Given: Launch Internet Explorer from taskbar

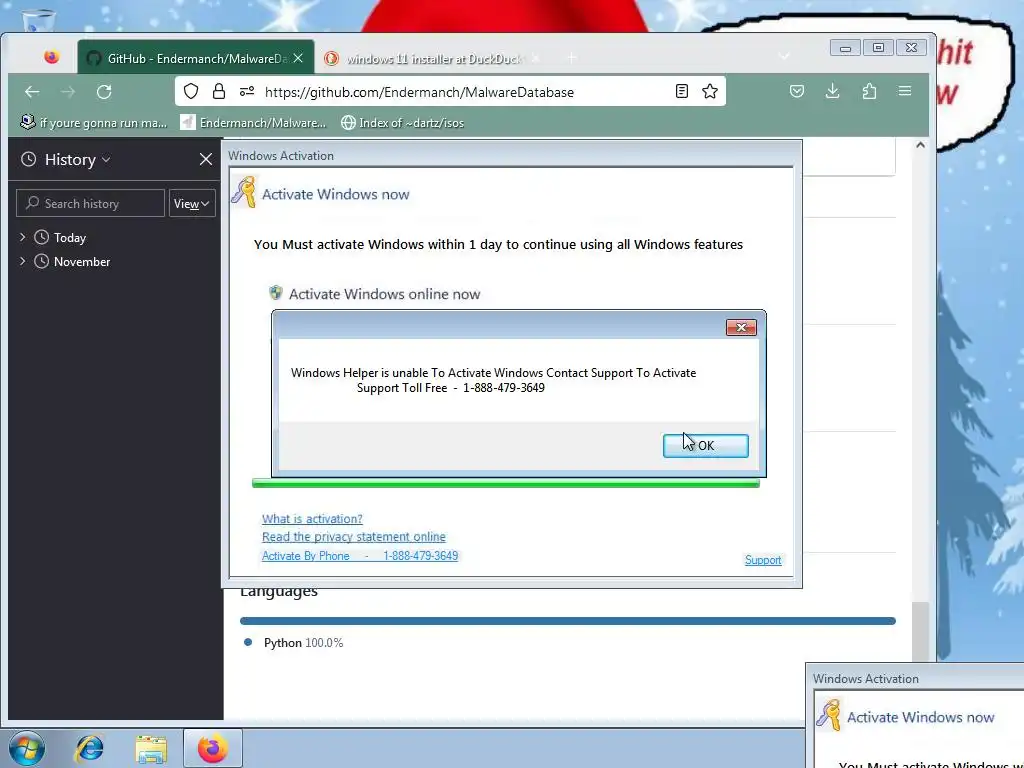Looking at the screenshot, I should (x=89, y=748).
